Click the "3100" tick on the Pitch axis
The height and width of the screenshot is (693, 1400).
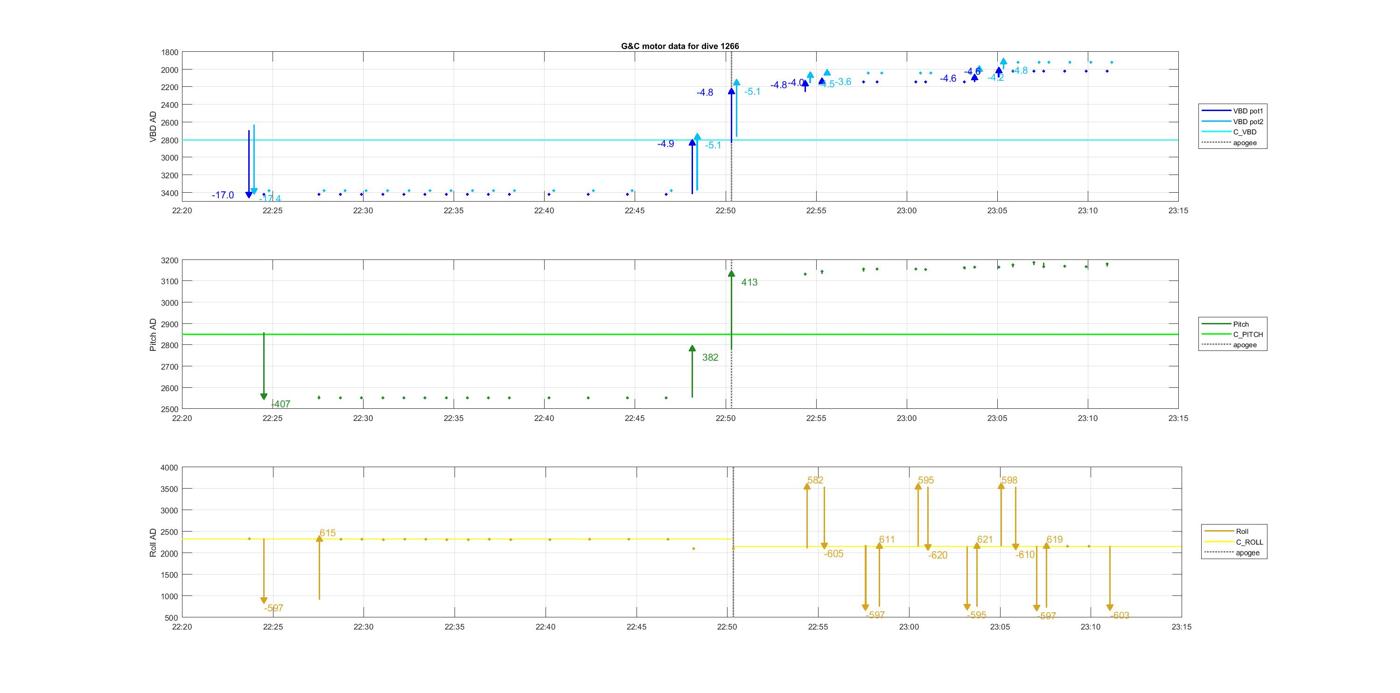(170, 282)
